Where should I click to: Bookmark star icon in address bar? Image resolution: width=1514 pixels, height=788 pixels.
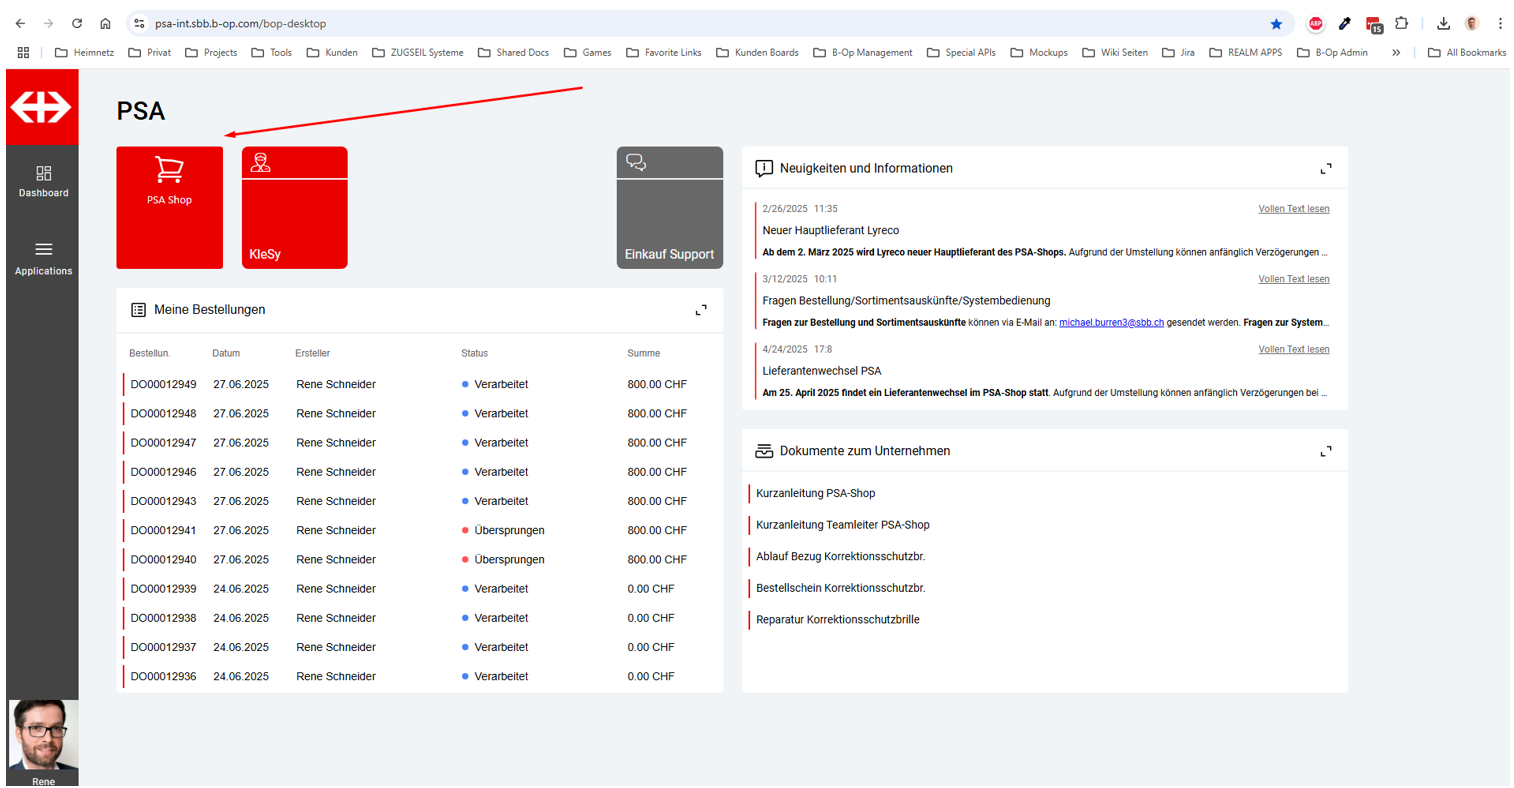click(x=1276, y=24)
